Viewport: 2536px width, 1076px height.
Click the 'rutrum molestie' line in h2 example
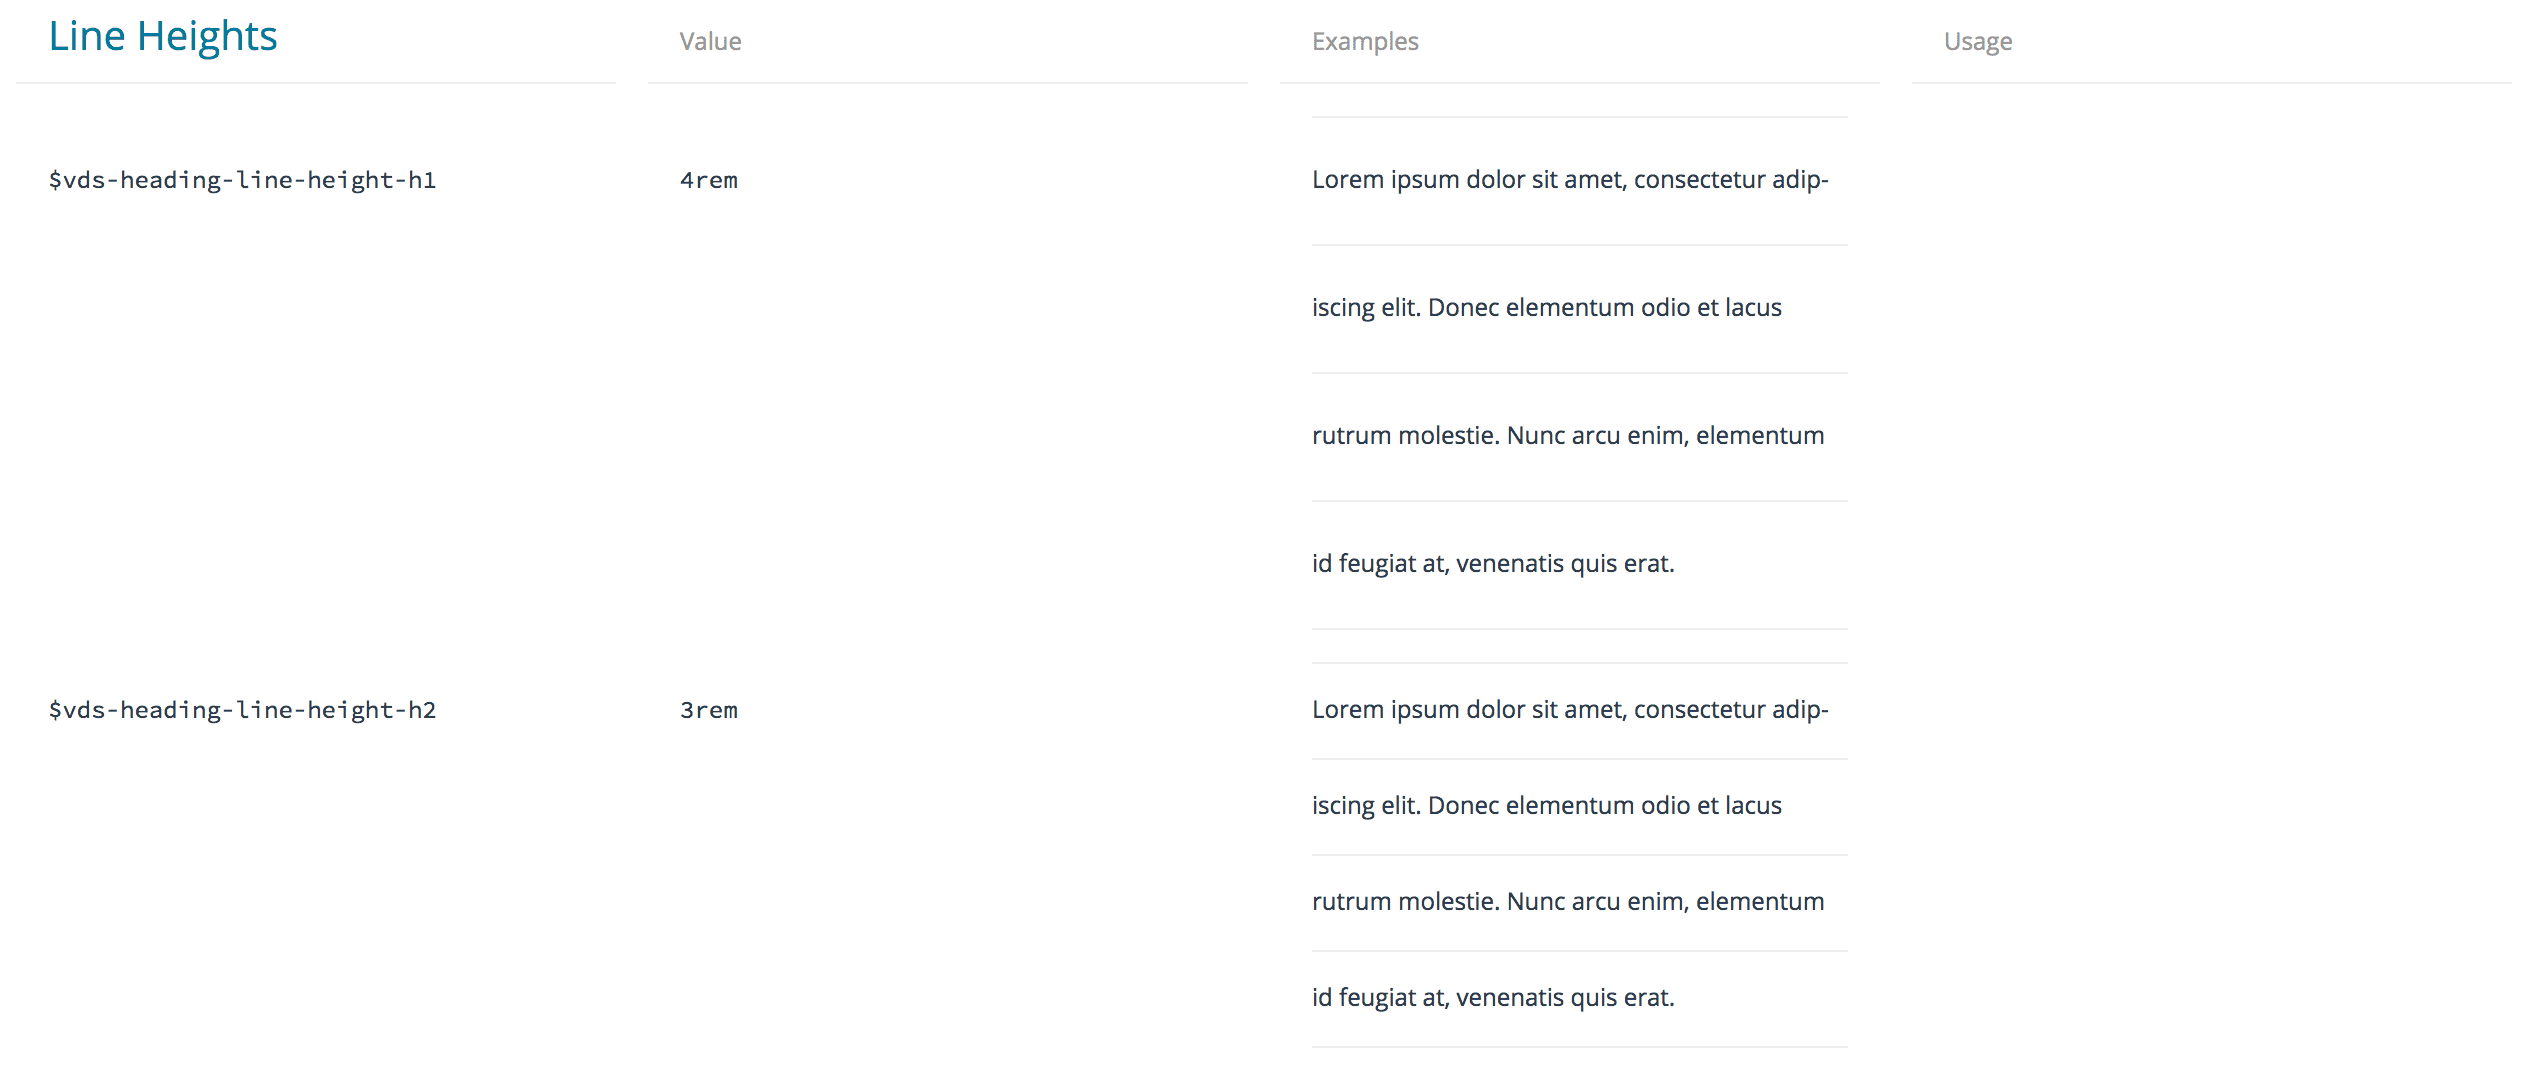[x=1567, y=902]
